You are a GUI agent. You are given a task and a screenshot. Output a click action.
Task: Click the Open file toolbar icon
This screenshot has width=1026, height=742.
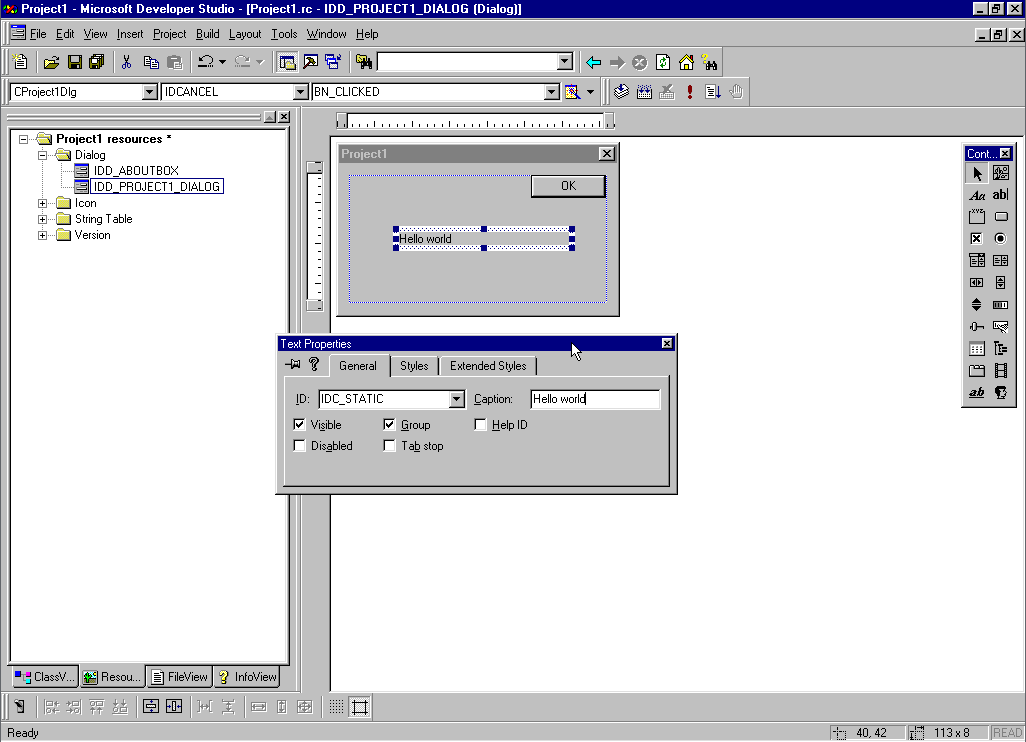(x=51, y=62)
